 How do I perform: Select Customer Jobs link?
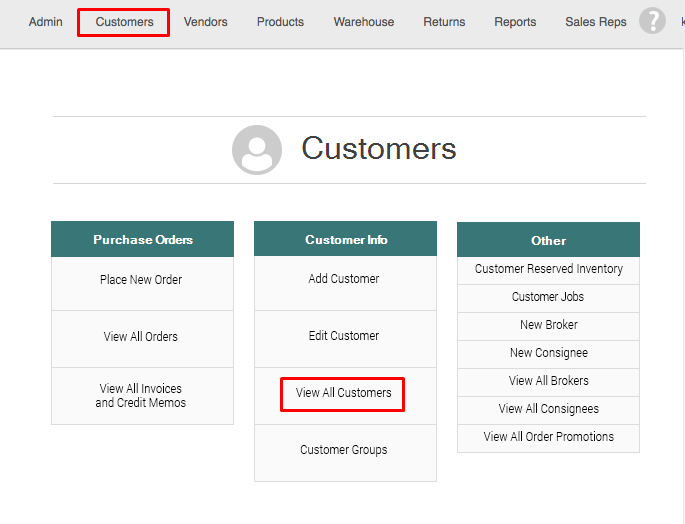pyautogui.click(x=548, y=297)
